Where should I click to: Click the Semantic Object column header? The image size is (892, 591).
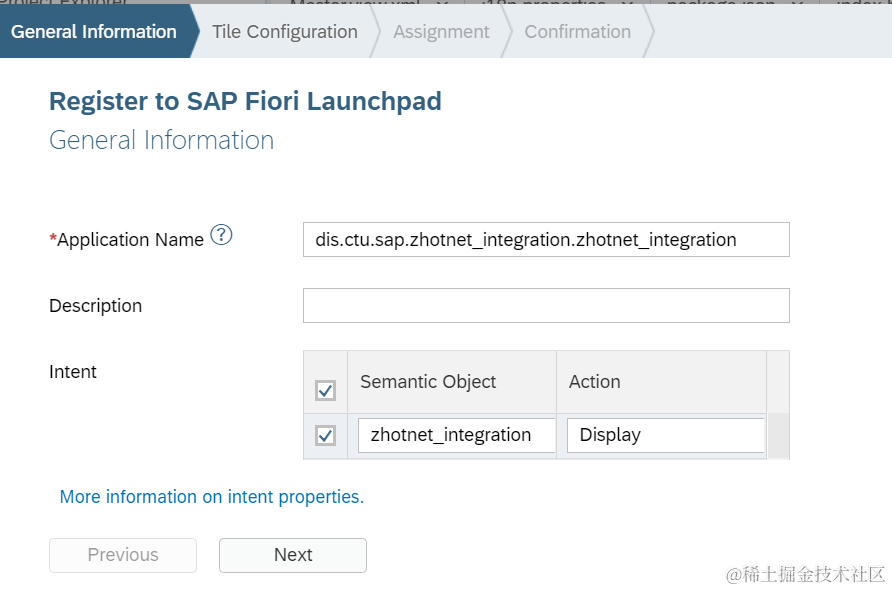click(428, 382)
